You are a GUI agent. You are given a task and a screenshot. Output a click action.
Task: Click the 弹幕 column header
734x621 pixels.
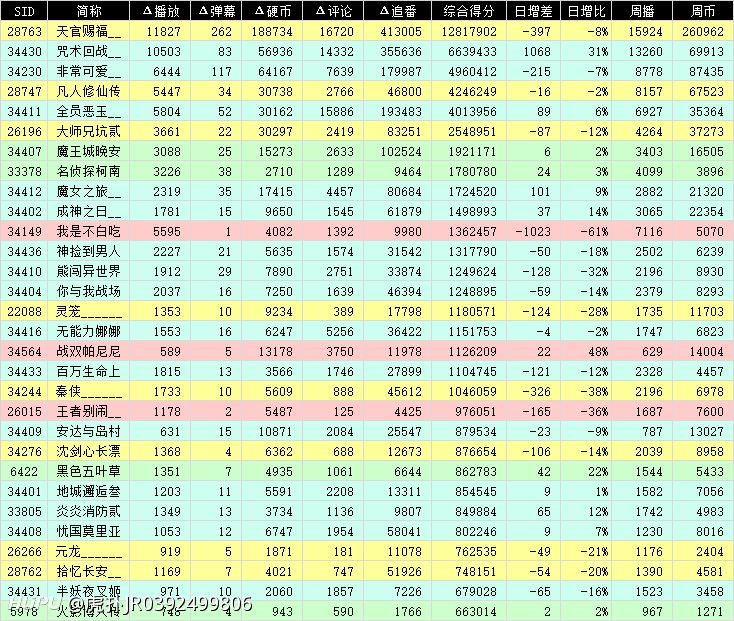pos(216,11)
